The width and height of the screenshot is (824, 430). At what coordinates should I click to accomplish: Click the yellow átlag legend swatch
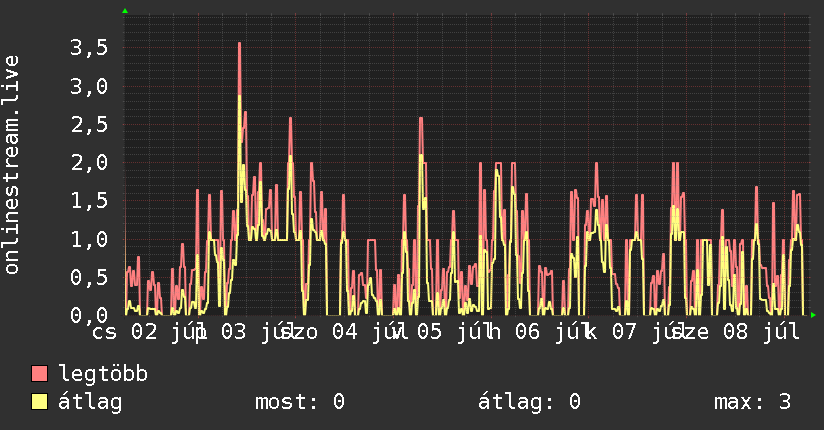(39, 402)
